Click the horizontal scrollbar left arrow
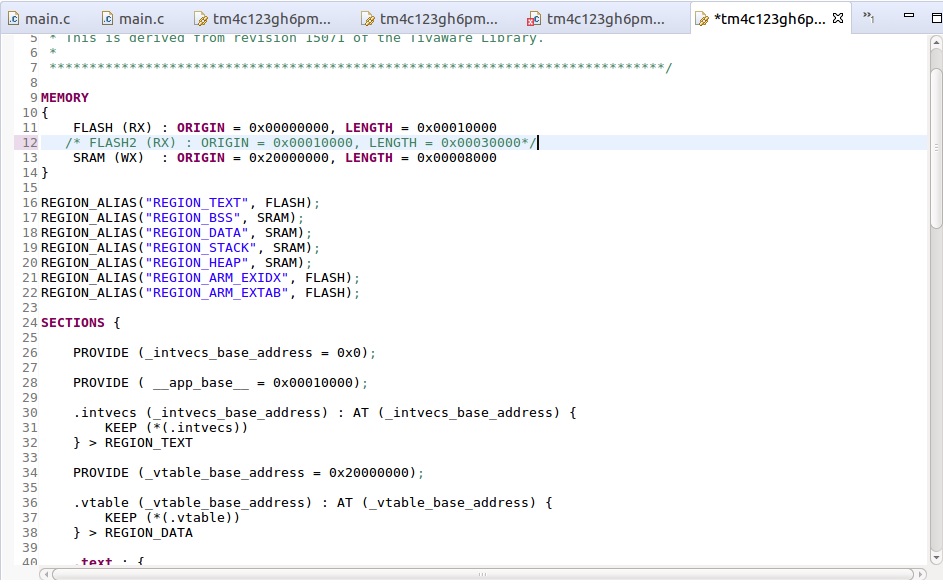The width and height of the screenshot is (943, 587). tap(46, 574)
